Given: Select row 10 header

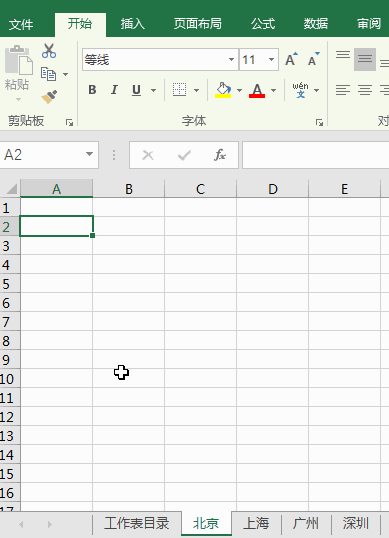Looking at the screenshot, I should coord(10,379).
